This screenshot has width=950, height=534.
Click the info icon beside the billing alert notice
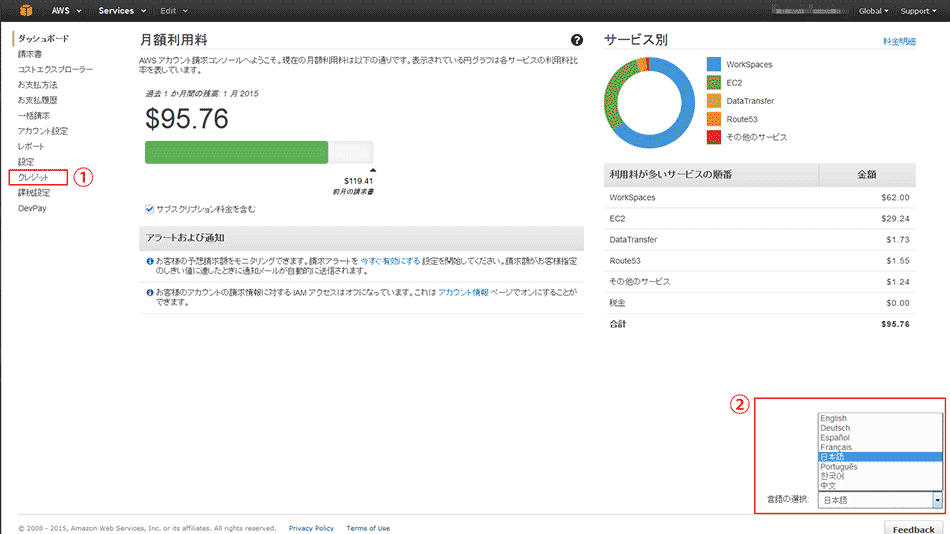coord(150,261)
